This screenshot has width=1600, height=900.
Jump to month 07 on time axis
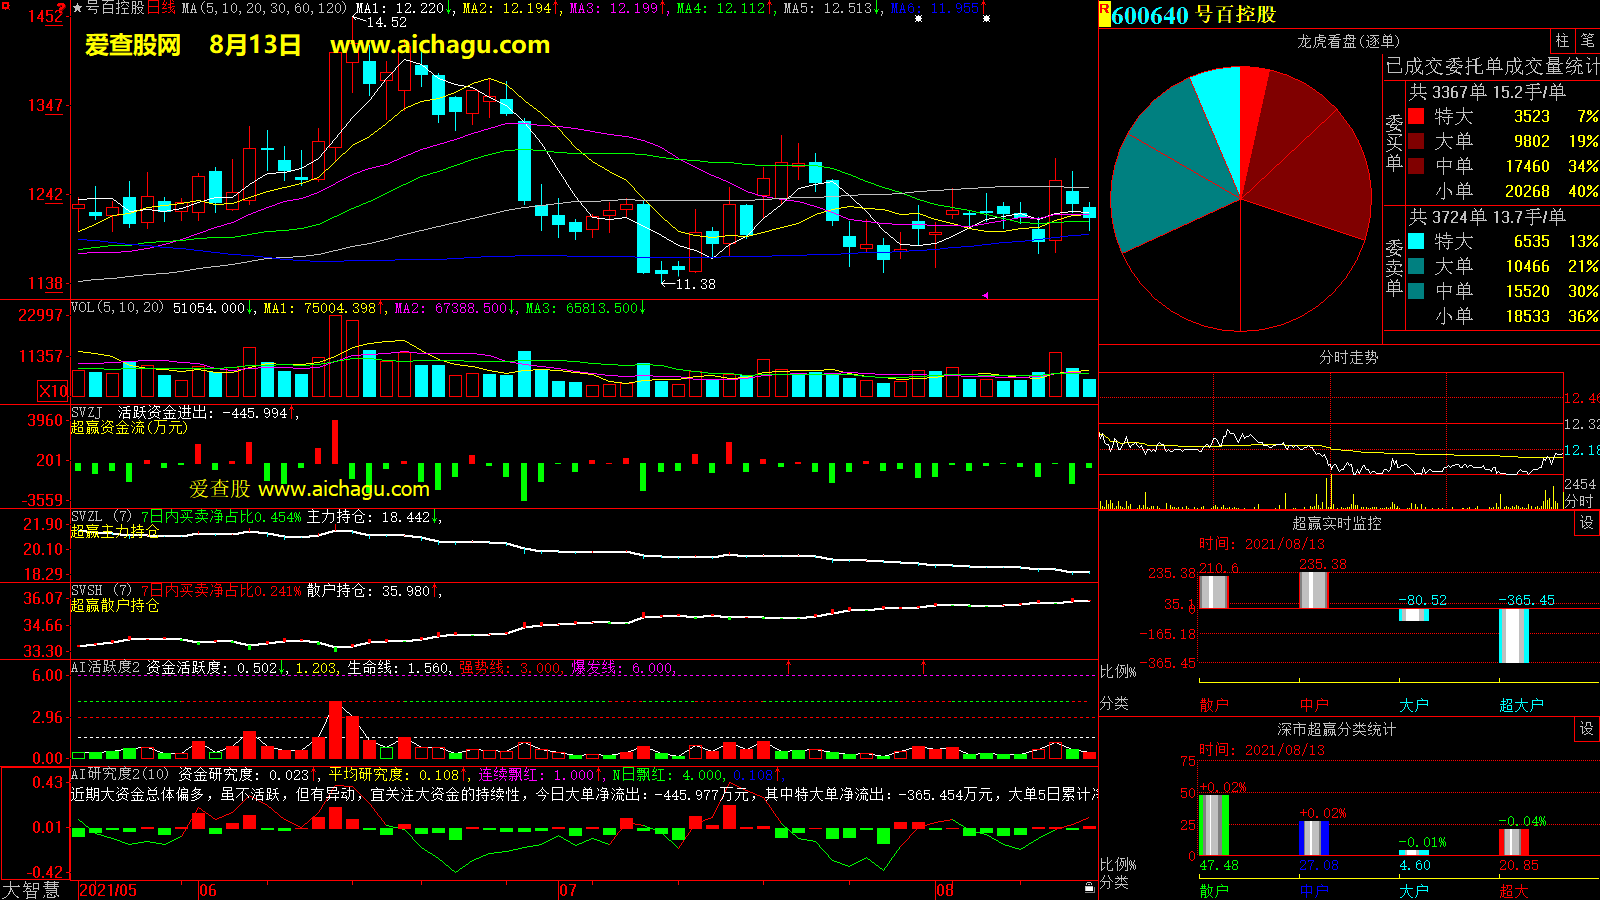click(568, 890)
